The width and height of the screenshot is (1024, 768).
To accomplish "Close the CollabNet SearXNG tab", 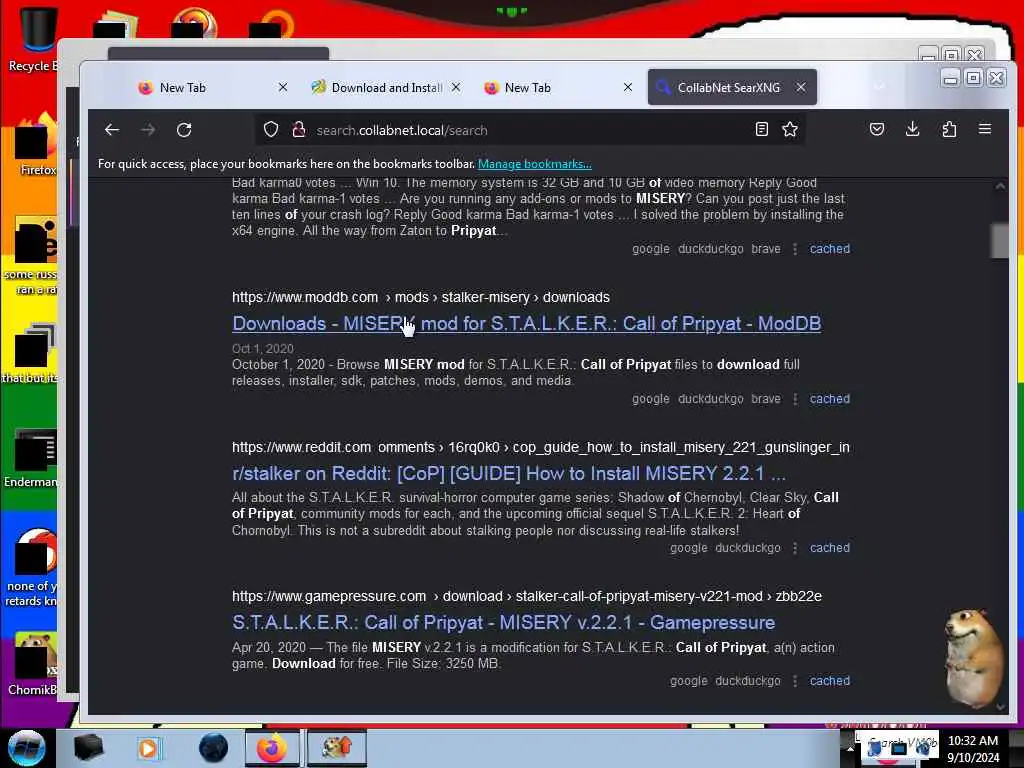I will pyautogui.click(x=801, y=87).
